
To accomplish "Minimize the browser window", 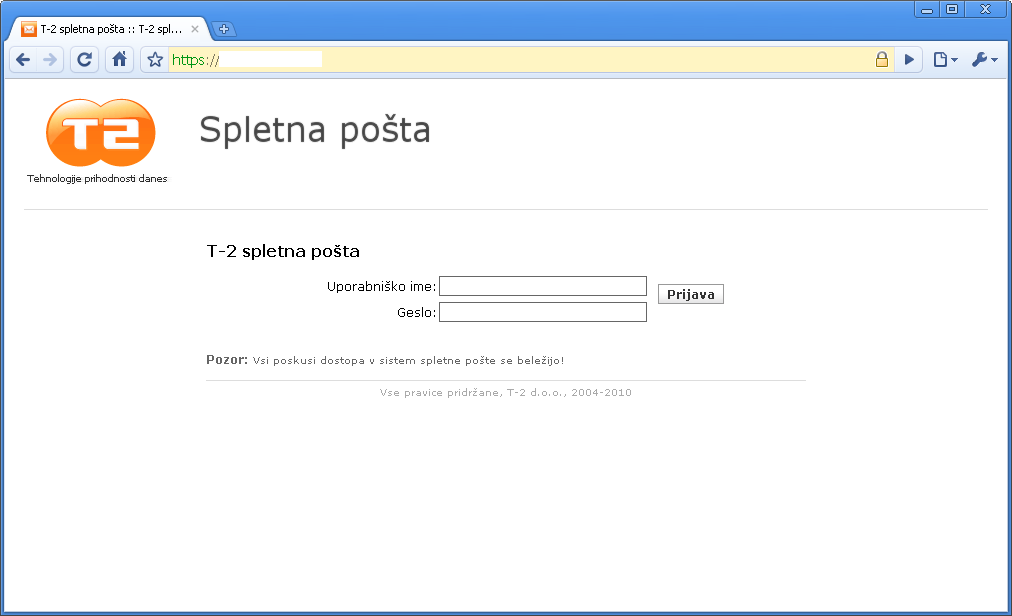I will (927, 9).
